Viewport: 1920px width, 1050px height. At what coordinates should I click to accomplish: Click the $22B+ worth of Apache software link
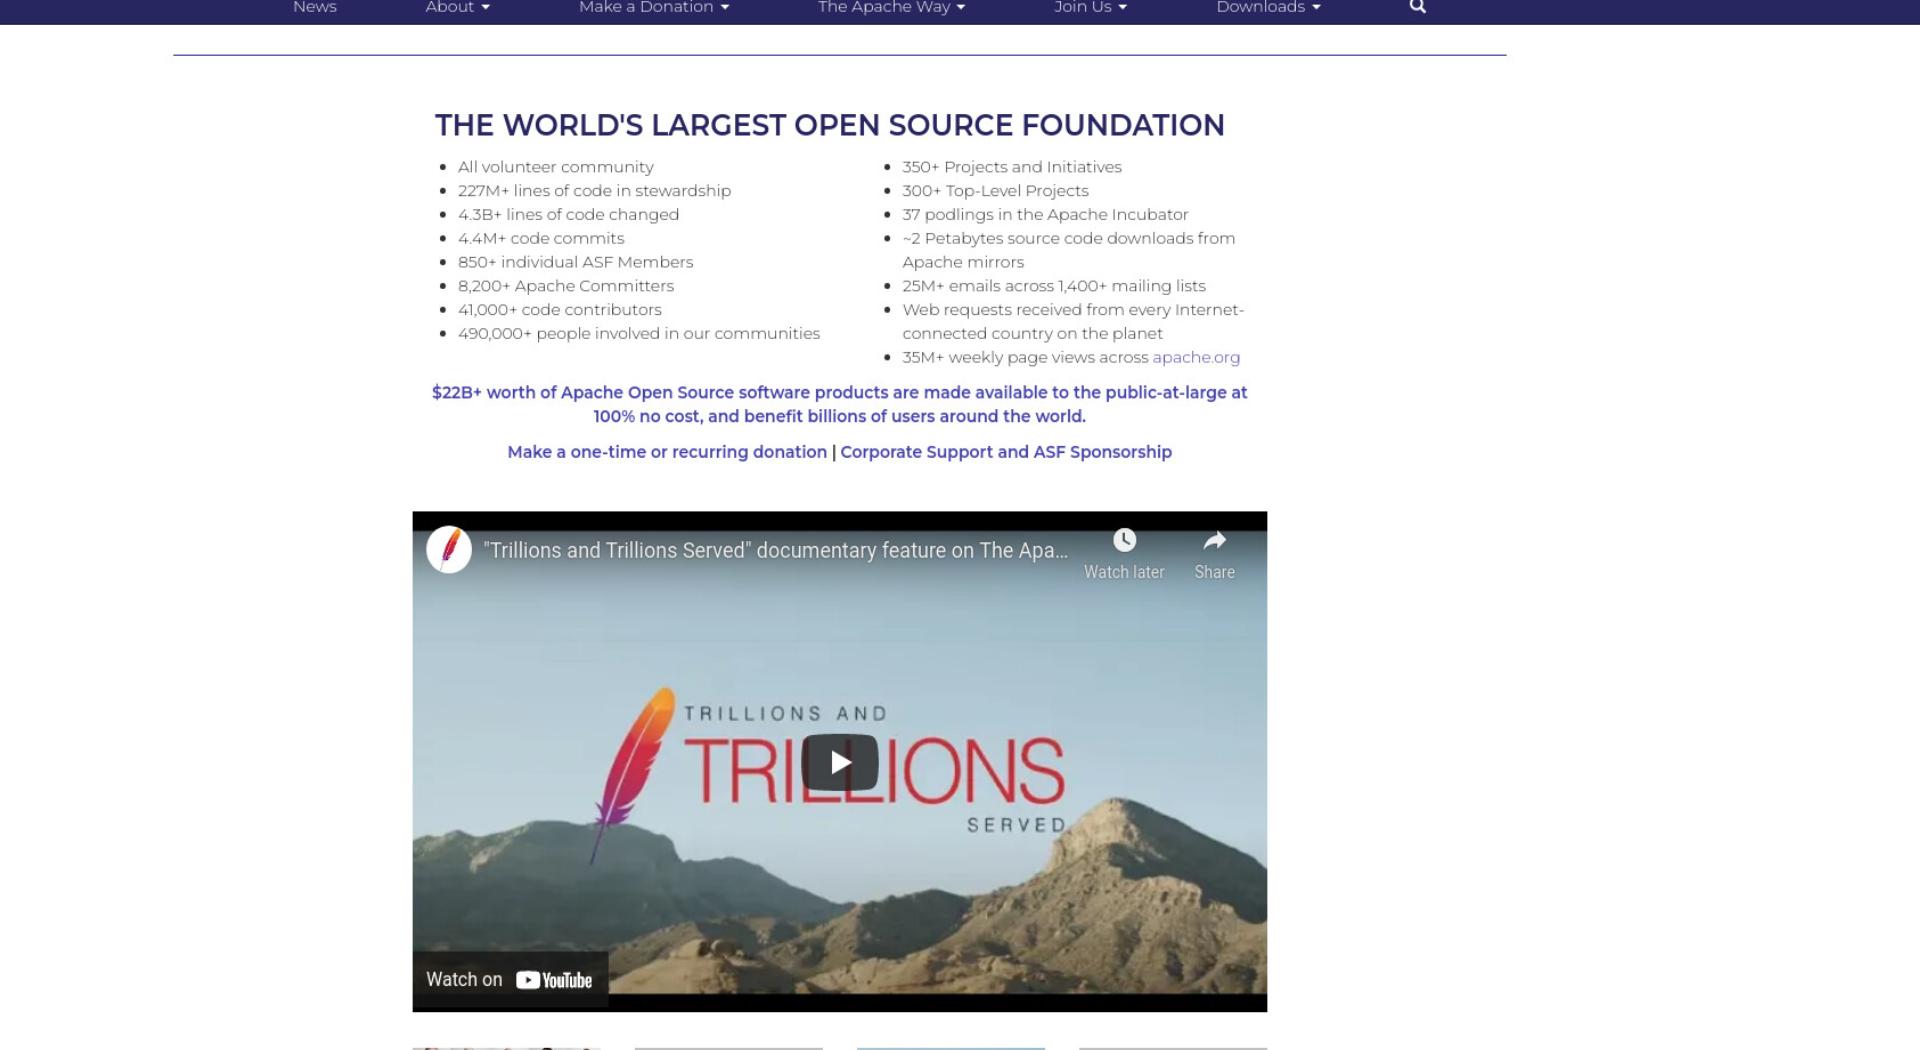(x=840, y=404)
